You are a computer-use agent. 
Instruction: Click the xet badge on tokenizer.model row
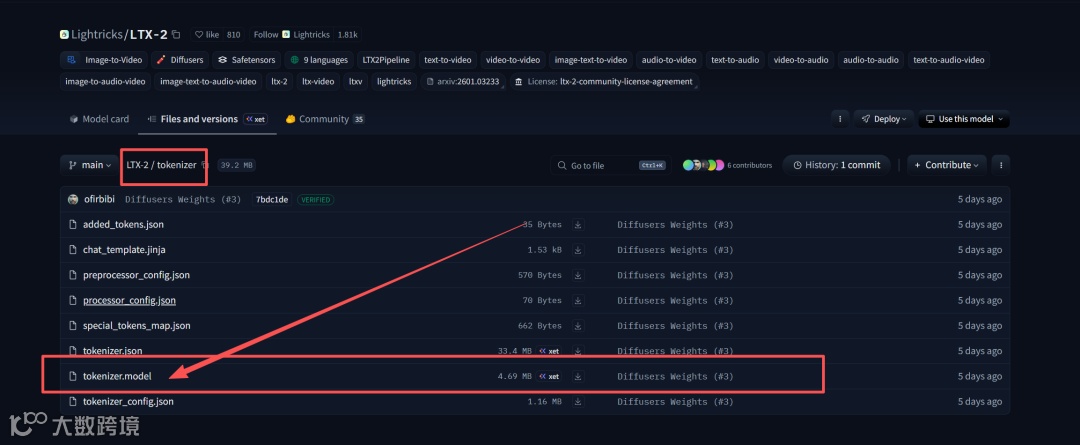(550, 376)
